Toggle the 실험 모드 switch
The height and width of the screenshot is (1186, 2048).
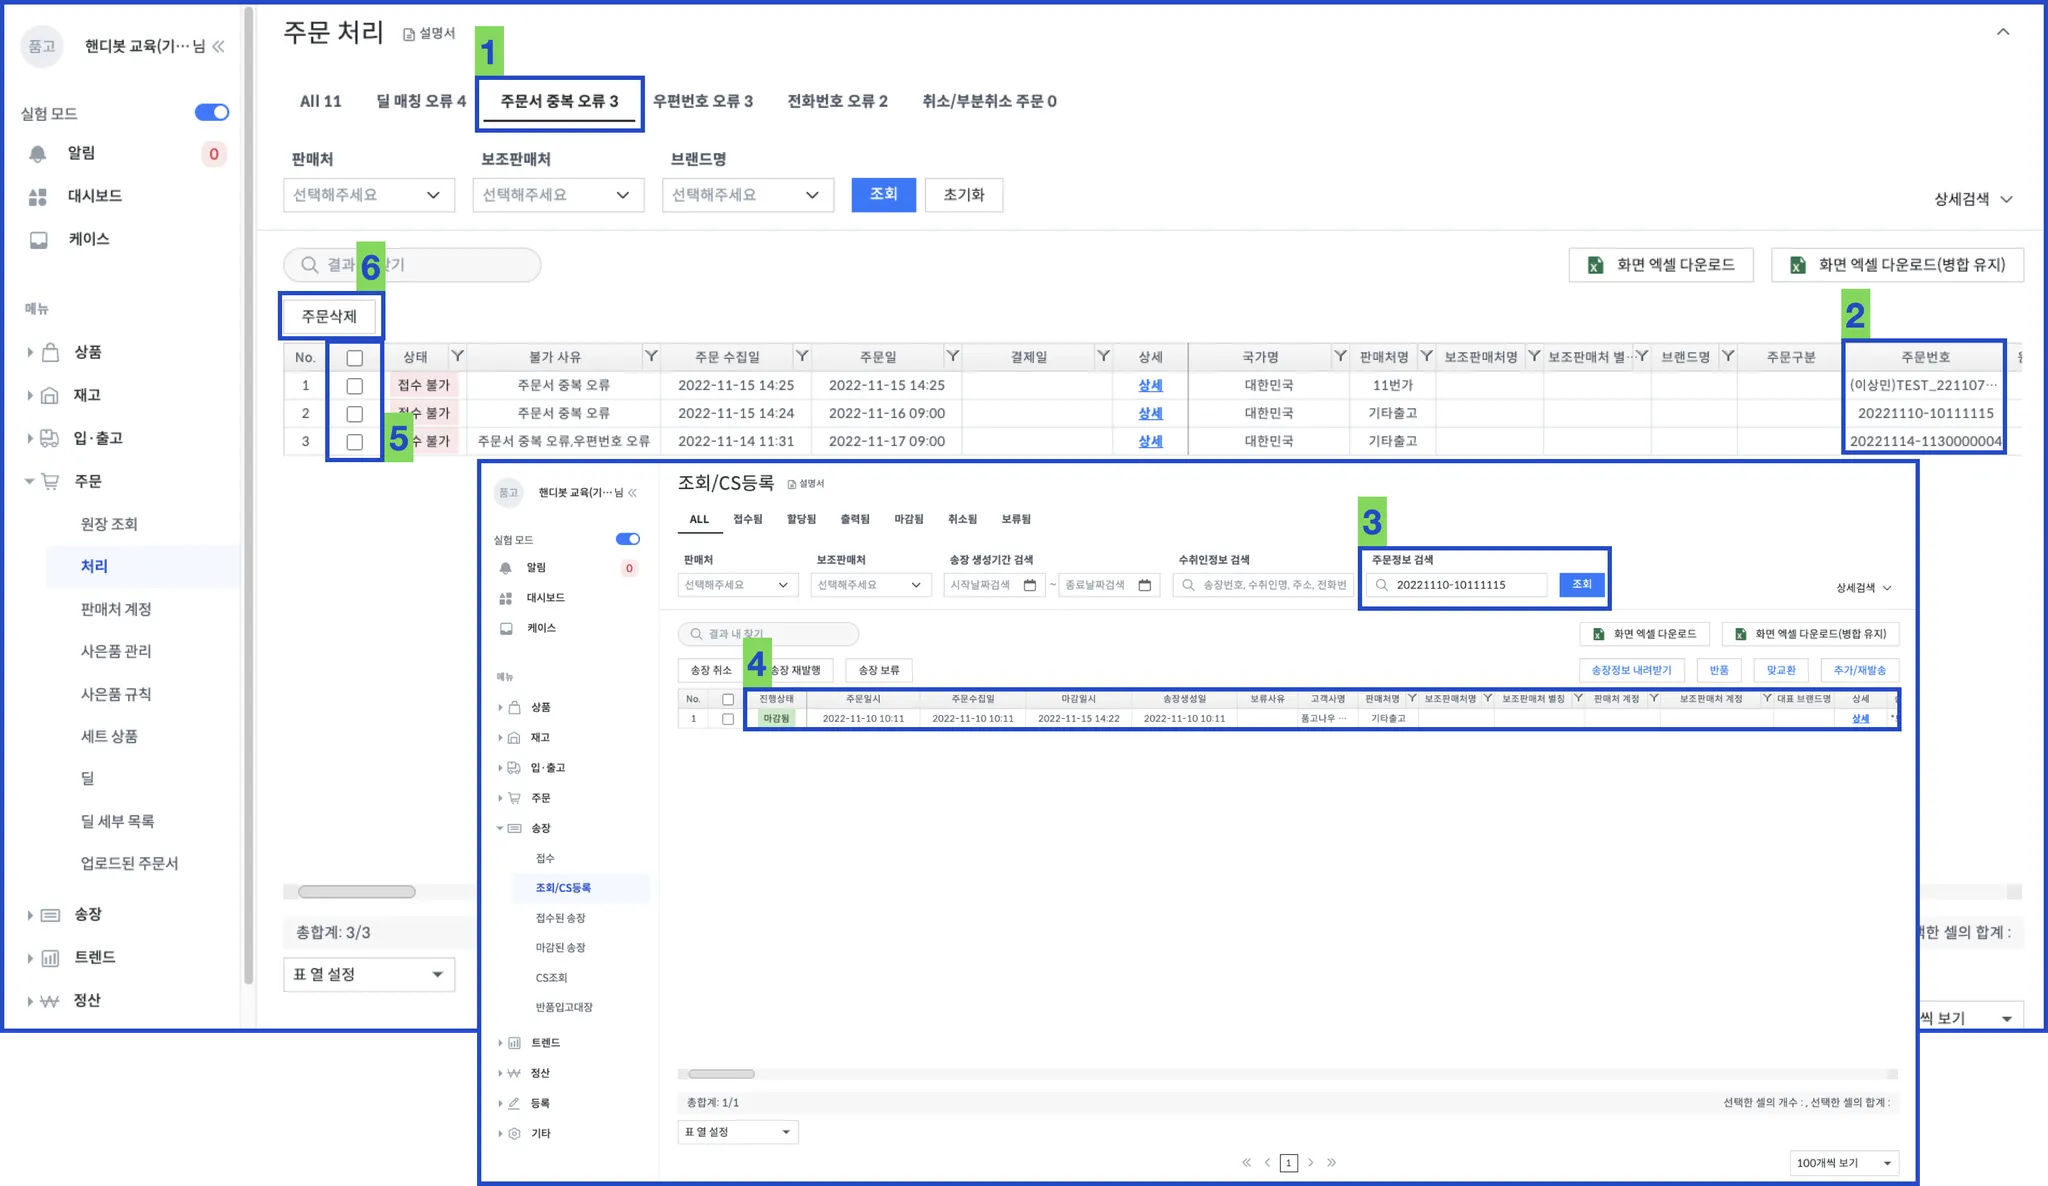coord(211,112)
